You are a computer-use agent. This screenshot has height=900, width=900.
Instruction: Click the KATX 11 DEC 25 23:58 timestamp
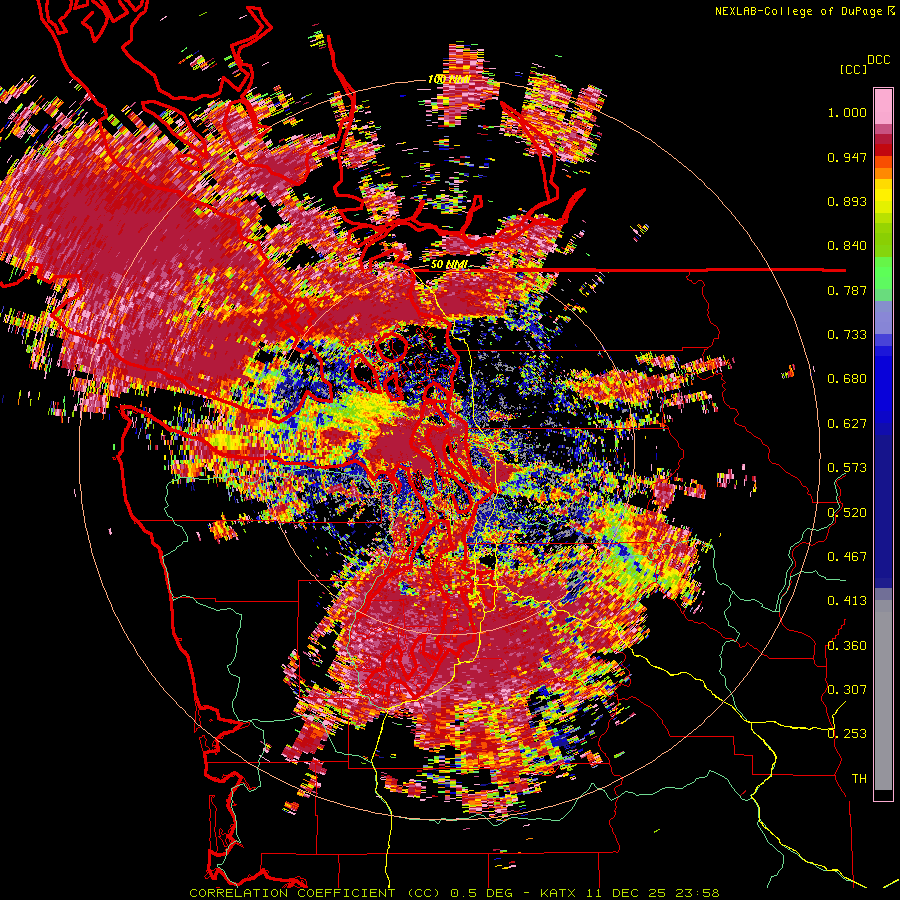coord(630,893)
